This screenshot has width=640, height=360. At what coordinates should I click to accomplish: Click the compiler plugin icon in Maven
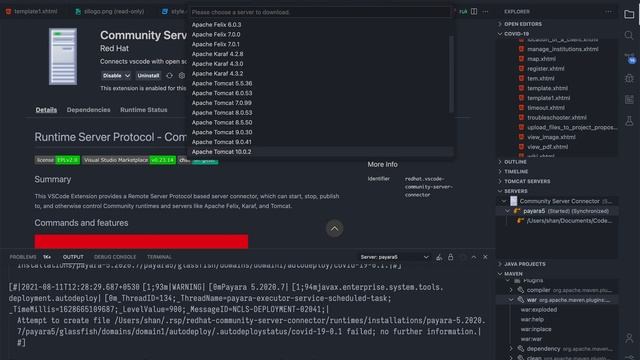(x=520, y=290)
